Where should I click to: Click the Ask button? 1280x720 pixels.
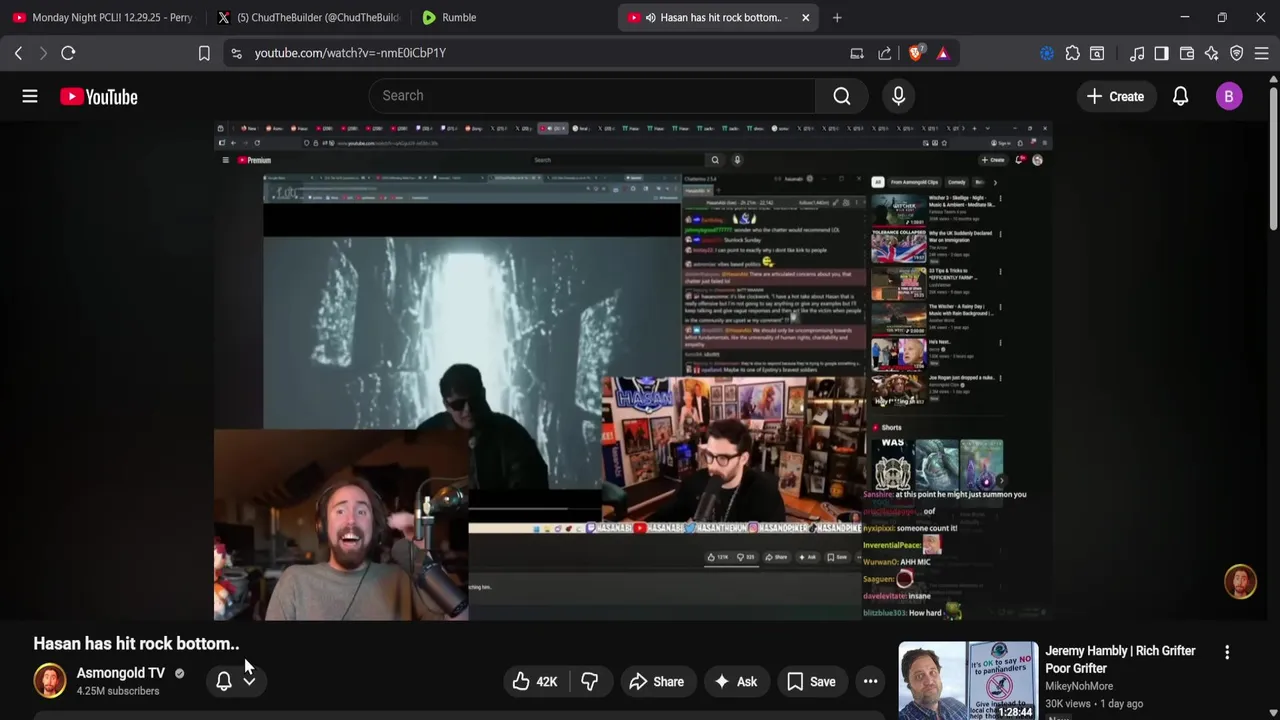pos(735,682)
